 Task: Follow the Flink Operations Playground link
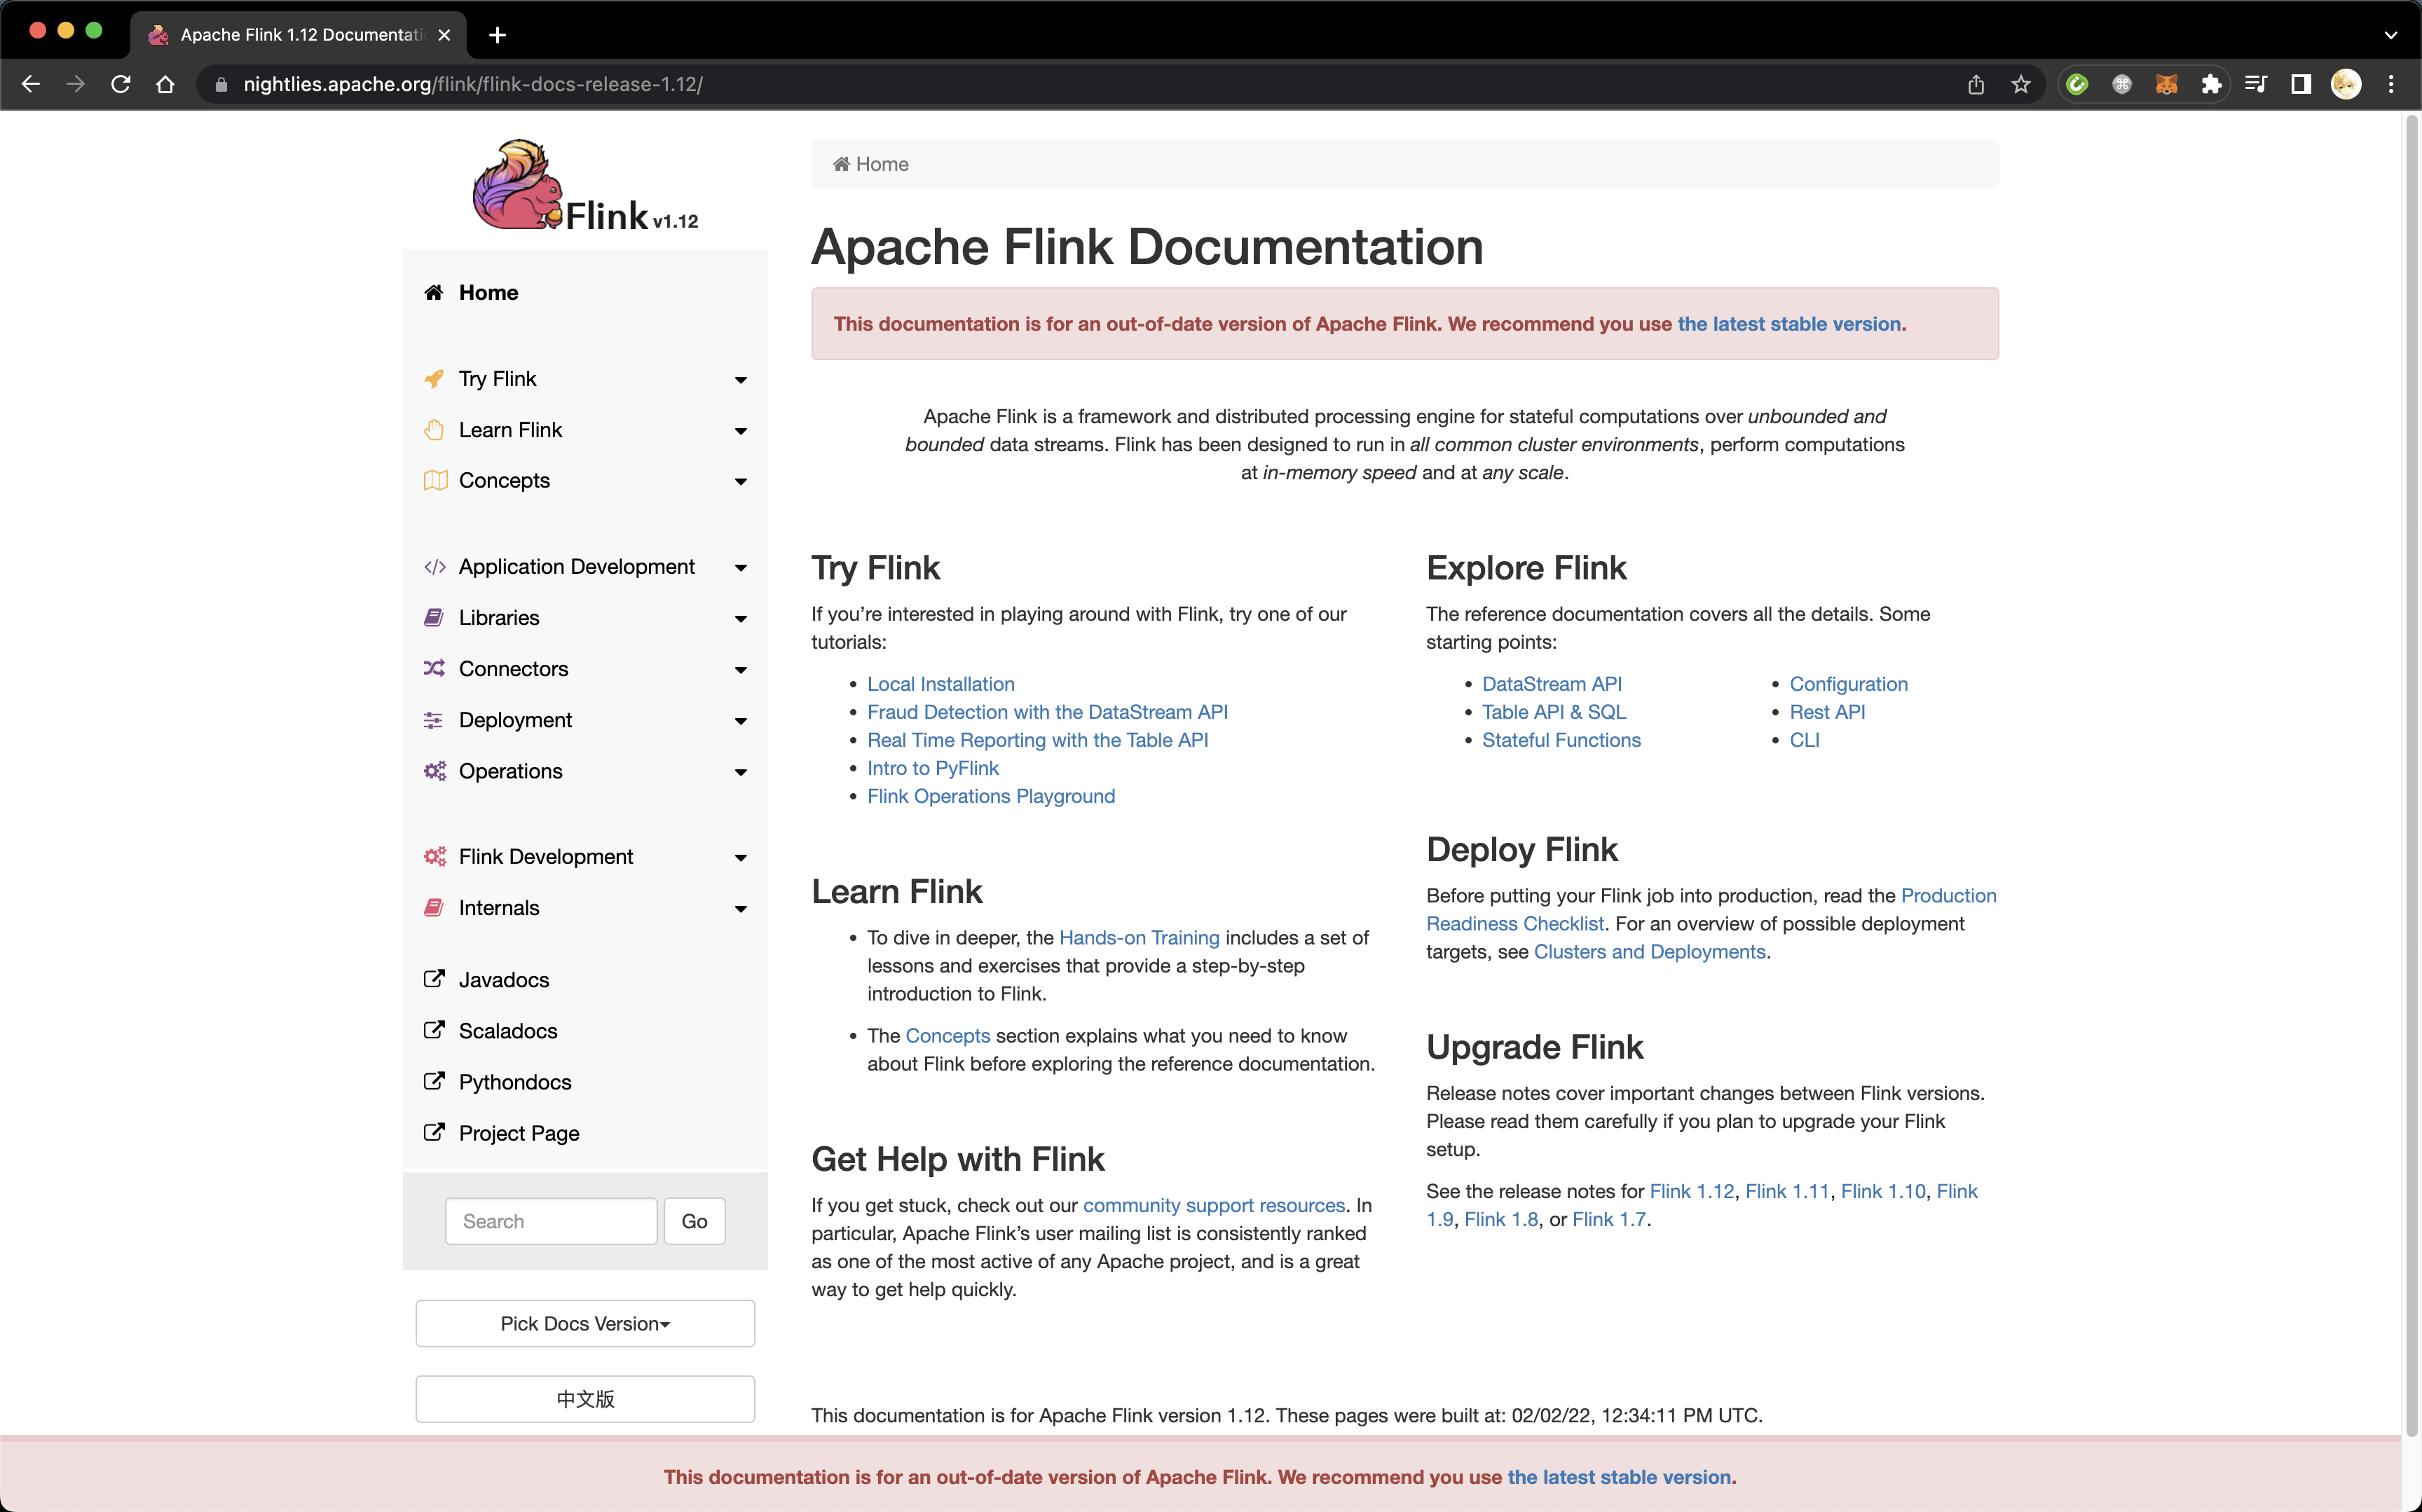(x=990, y=796)
